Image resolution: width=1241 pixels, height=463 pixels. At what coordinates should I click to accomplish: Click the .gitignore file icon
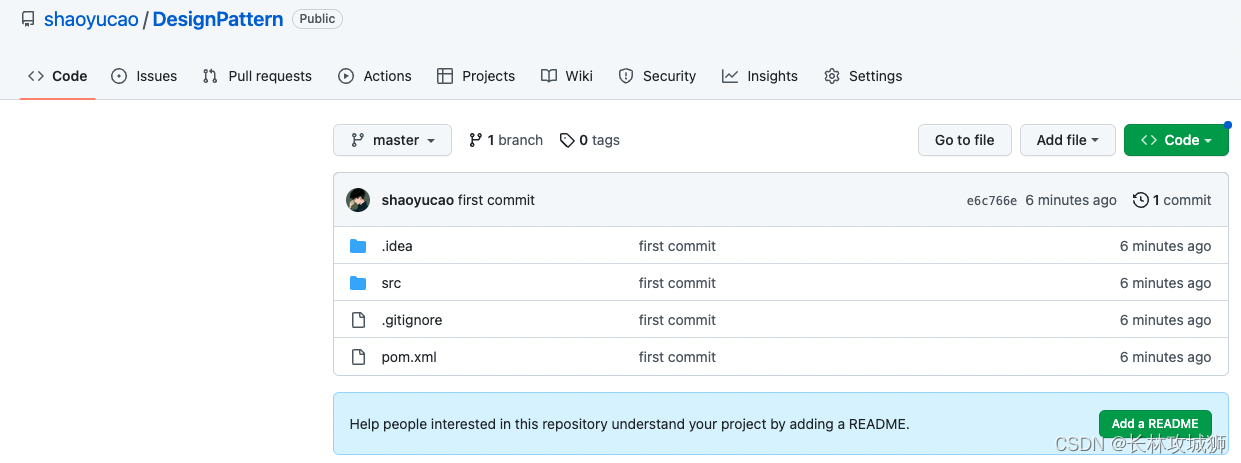pyautogui.click(x=358, y=320)
